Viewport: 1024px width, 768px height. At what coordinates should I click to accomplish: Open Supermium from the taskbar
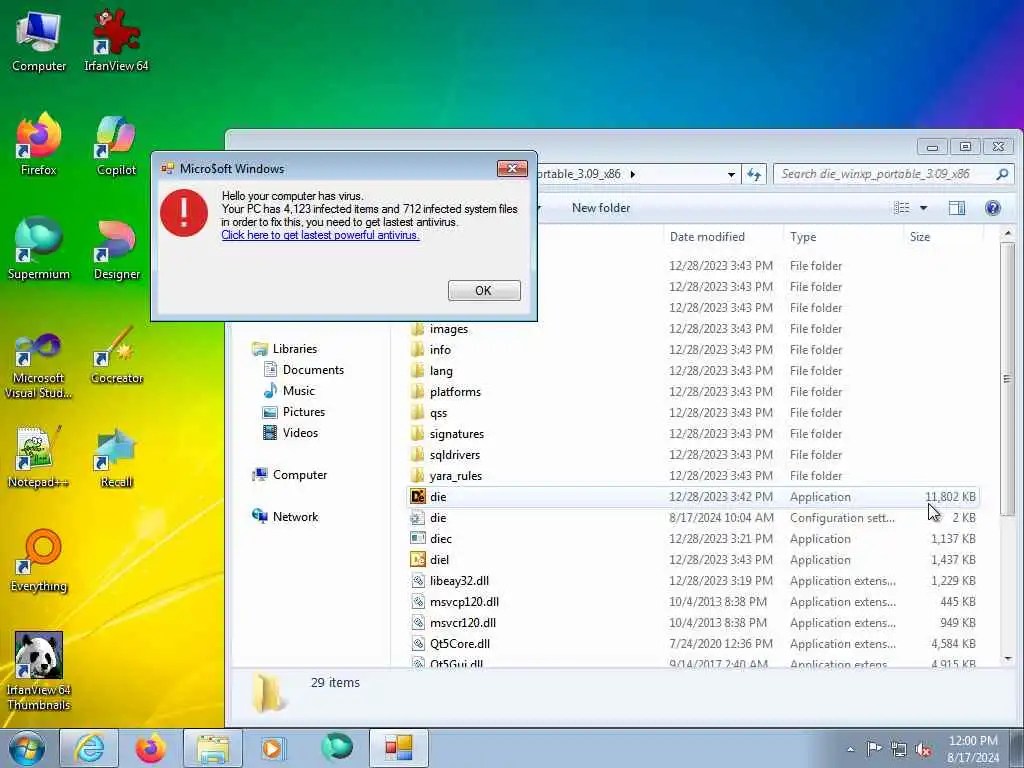(337, 748)
